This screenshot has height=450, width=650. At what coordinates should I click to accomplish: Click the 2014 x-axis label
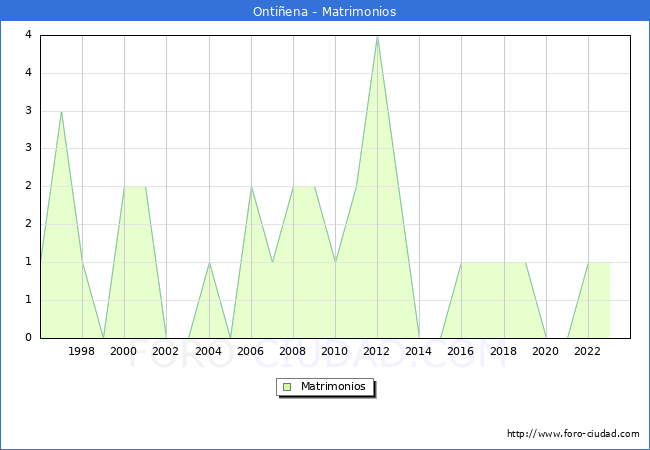point(419,351)
